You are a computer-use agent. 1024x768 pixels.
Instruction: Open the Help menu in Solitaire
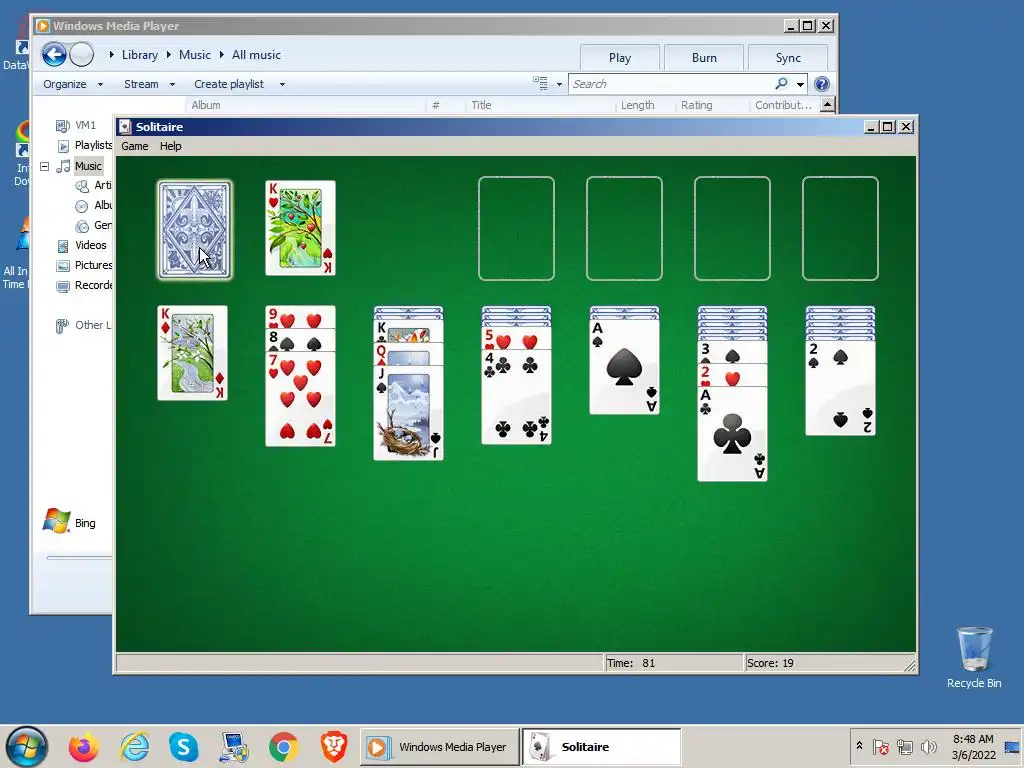(x=170, y=146)
